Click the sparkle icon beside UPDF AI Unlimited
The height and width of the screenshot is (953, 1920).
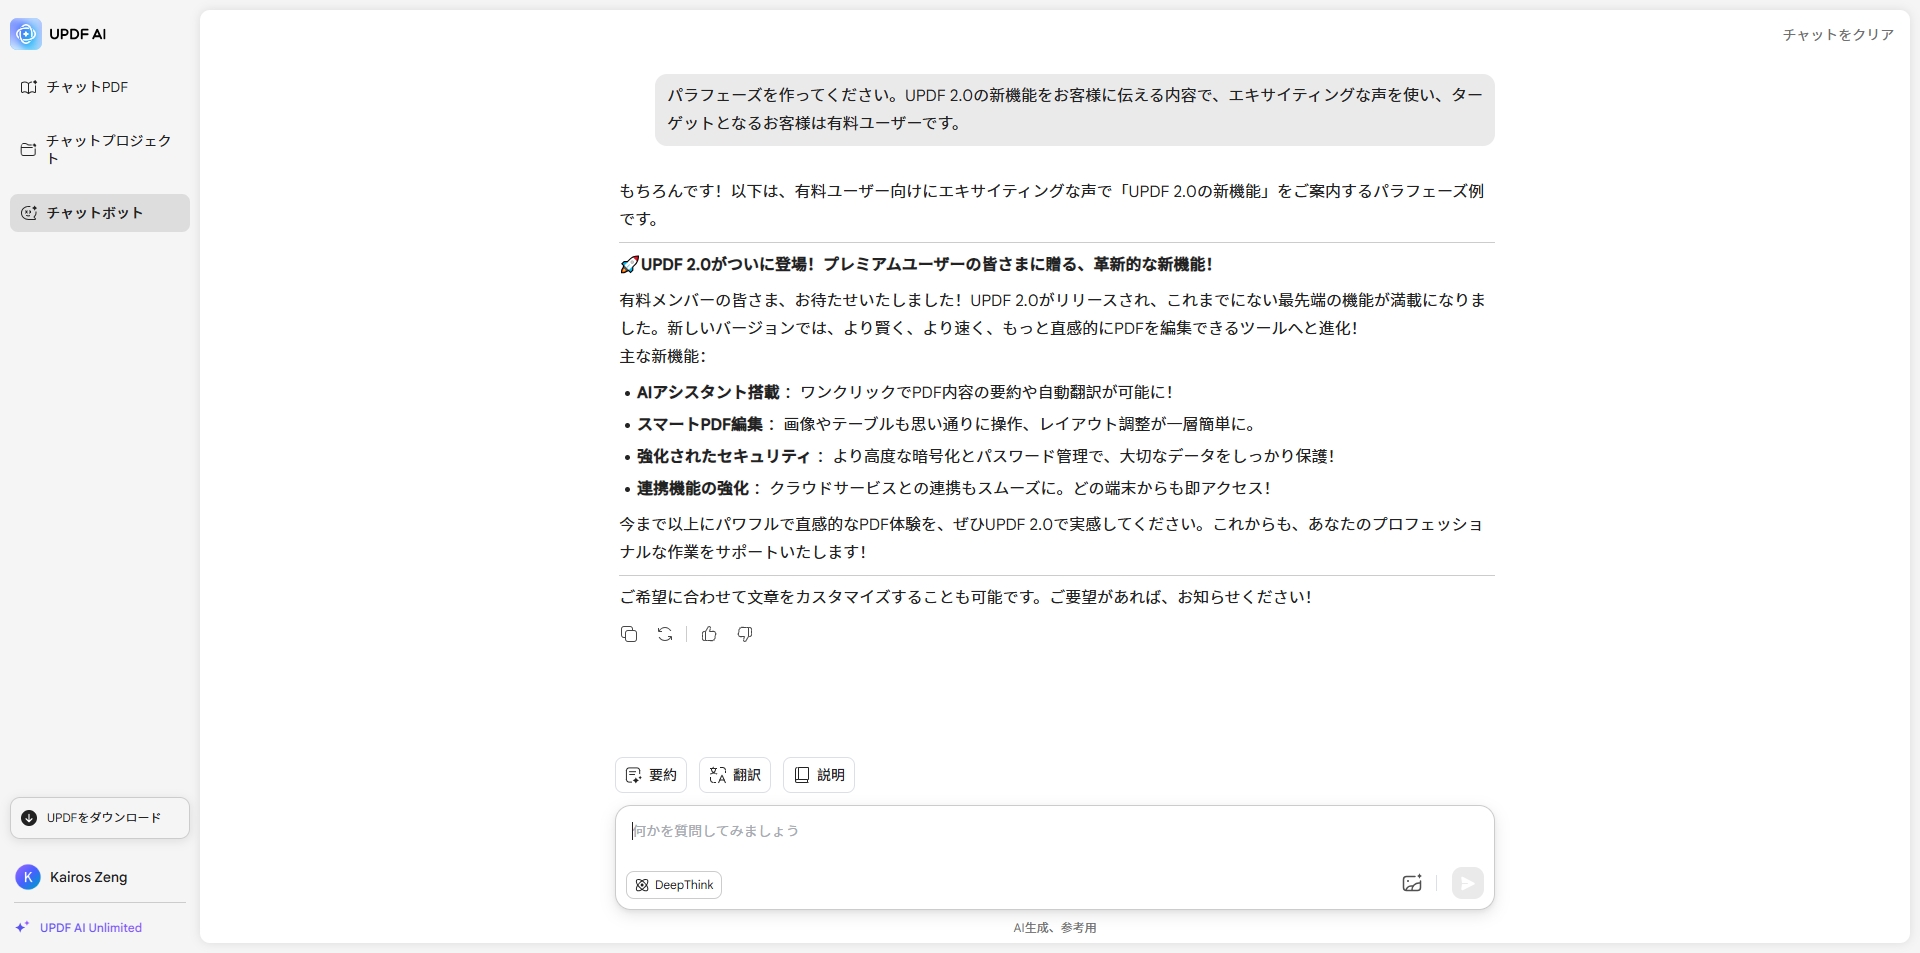[x=22, y=927]
